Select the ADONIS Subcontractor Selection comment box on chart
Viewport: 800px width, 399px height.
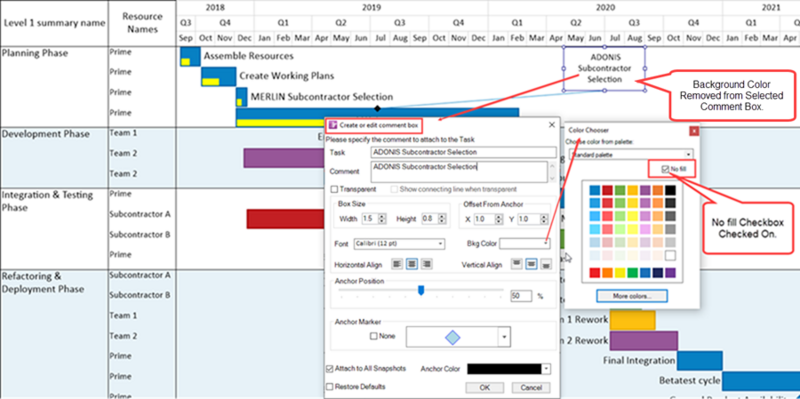pos(605,69)
